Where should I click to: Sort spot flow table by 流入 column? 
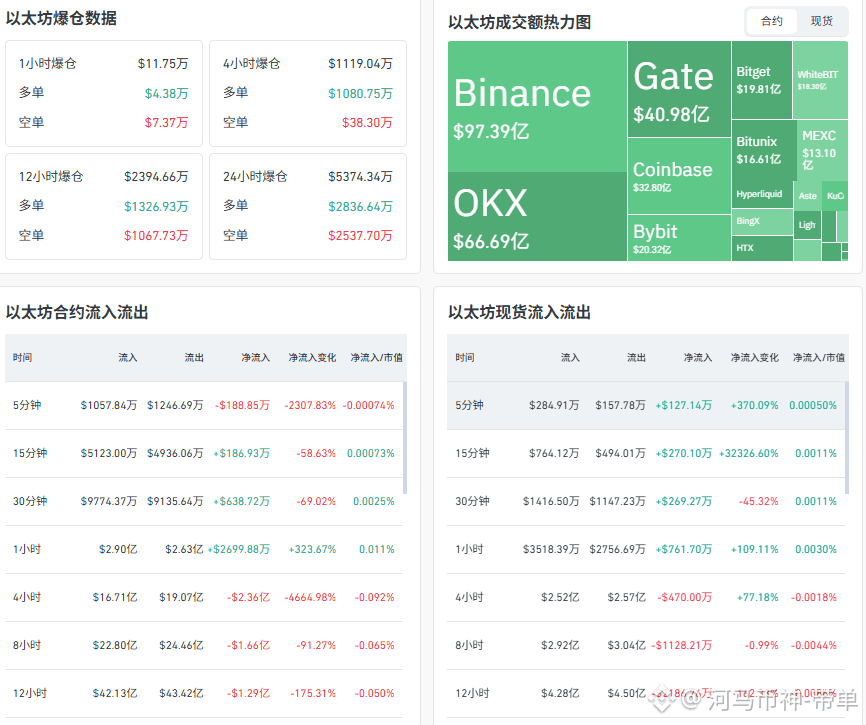pos(570,358)
